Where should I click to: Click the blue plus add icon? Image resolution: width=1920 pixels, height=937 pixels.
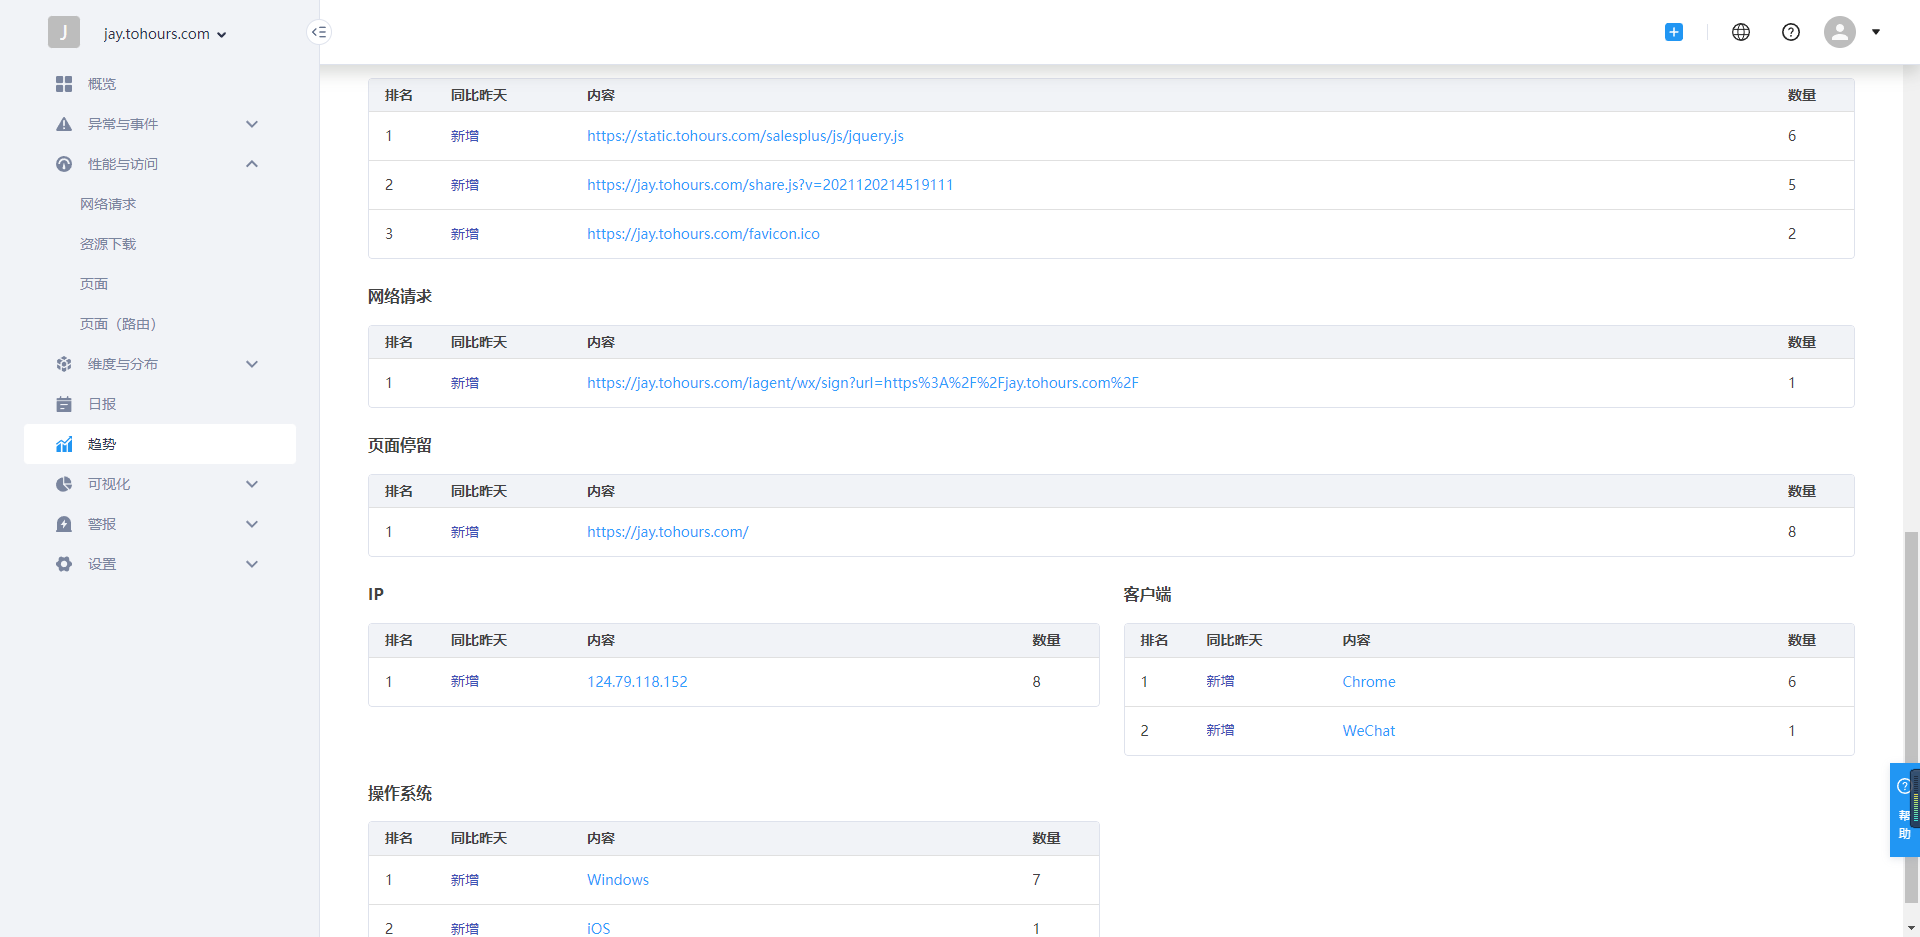point(1673,32)
